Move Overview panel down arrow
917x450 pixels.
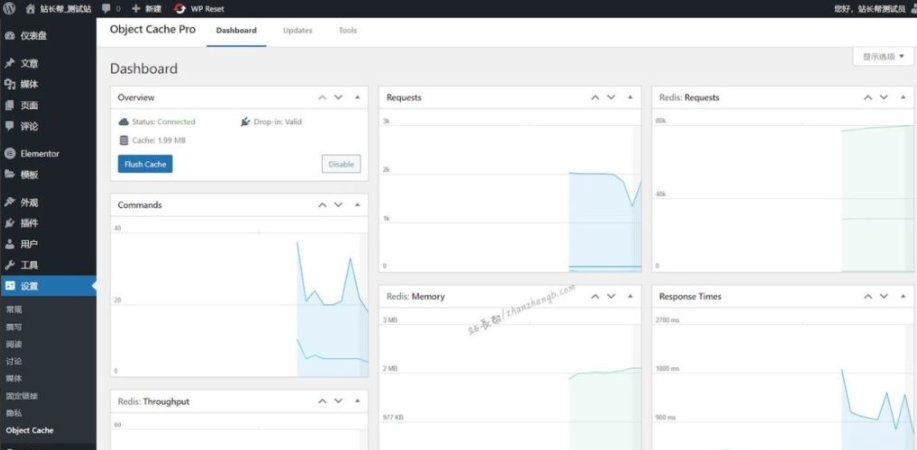[338, 98]
